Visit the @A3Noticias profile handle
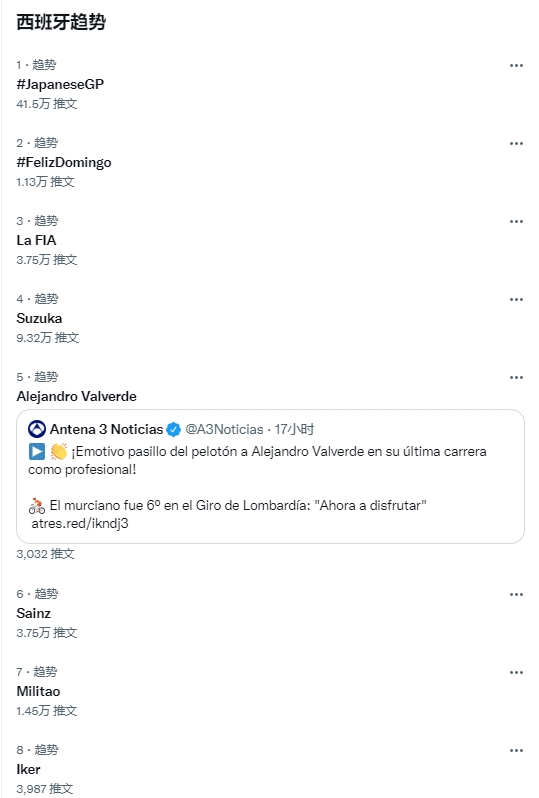The width and height of the screenshot is (539, 798). coord(224,430)
